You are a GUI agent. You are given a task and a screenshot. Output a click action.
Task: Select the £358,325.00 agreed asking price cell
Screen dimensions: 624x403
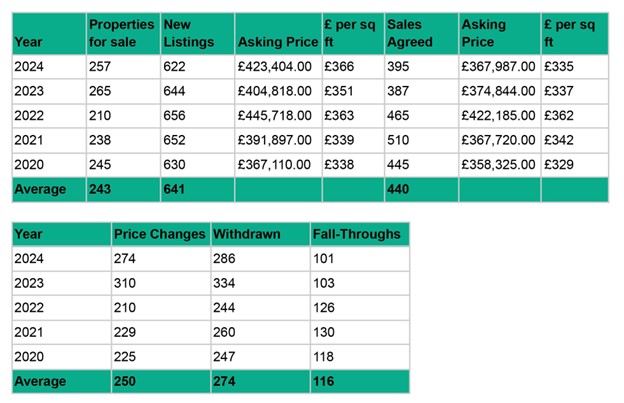499,165
